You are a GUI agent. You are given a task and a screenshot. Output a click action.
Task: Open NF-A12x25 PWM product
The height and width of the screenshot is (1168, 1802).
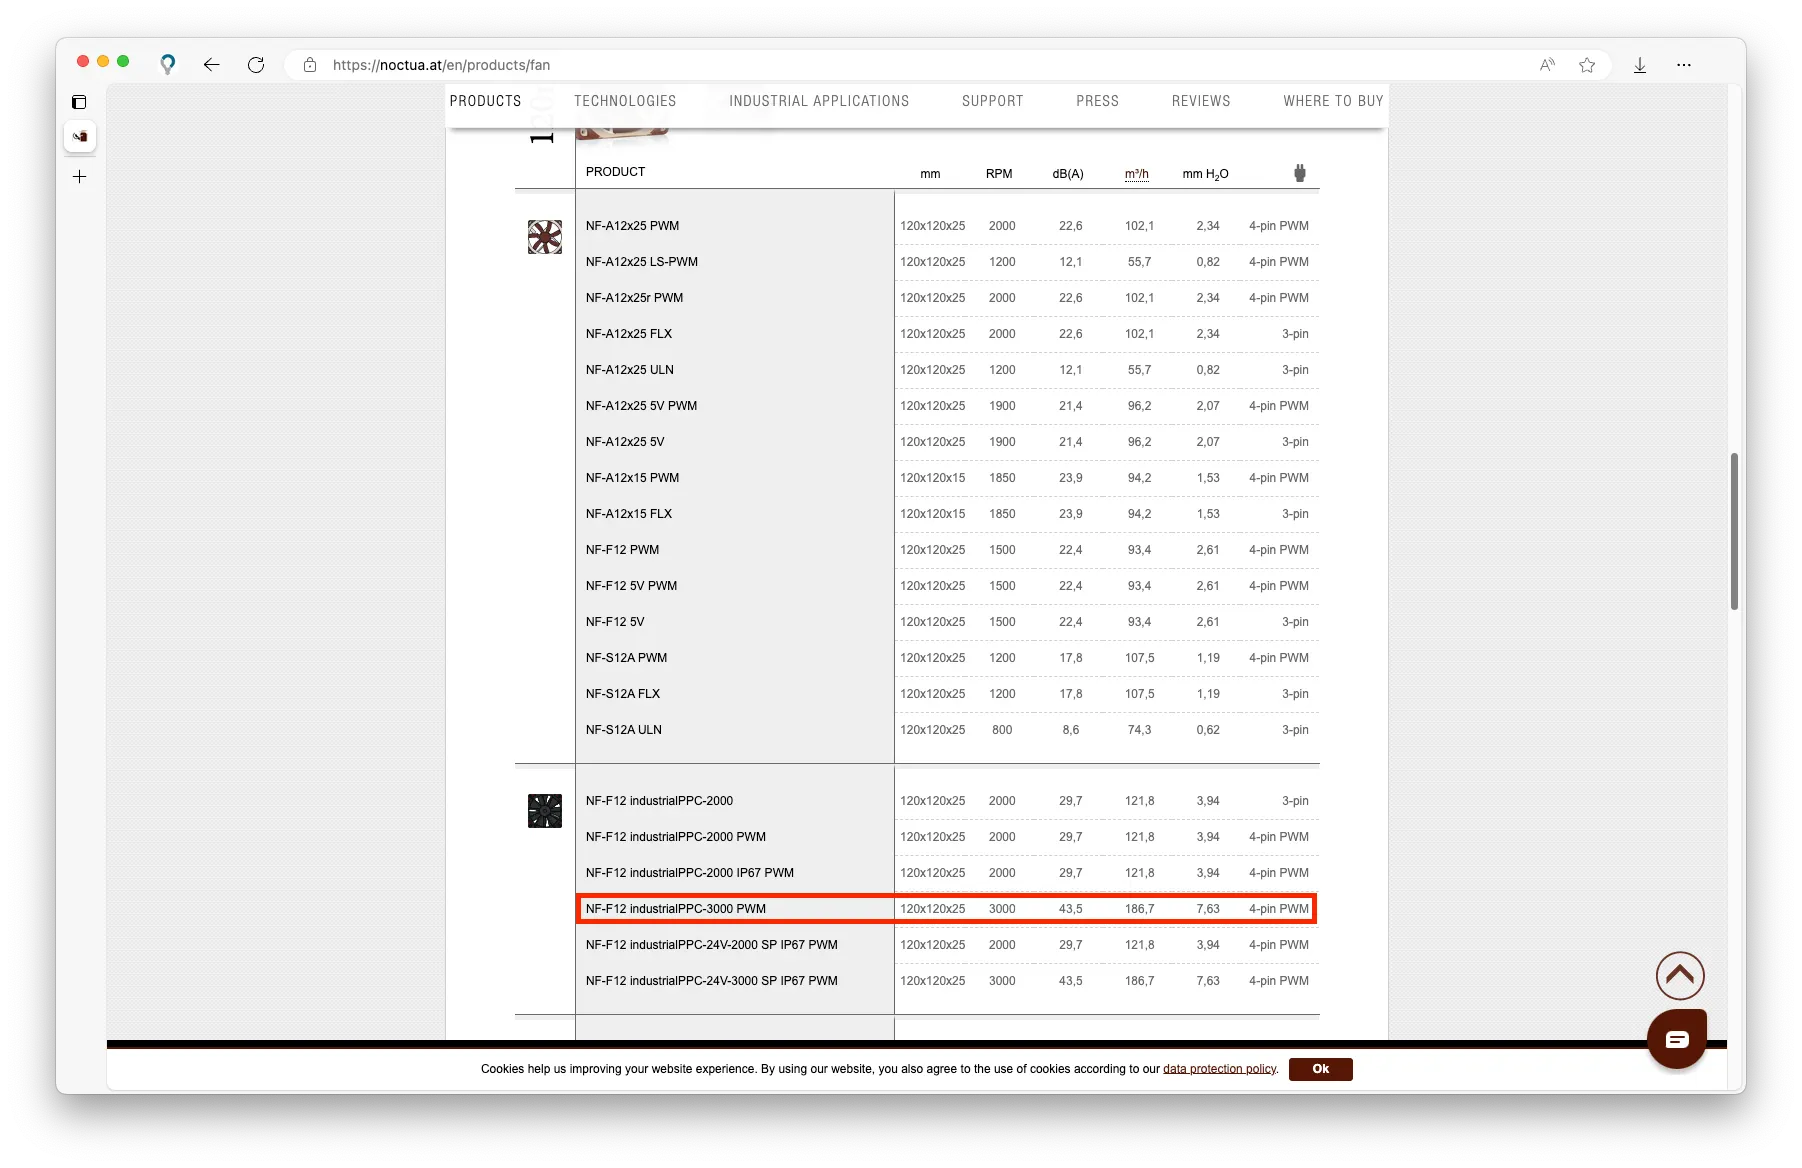[632, 226]
